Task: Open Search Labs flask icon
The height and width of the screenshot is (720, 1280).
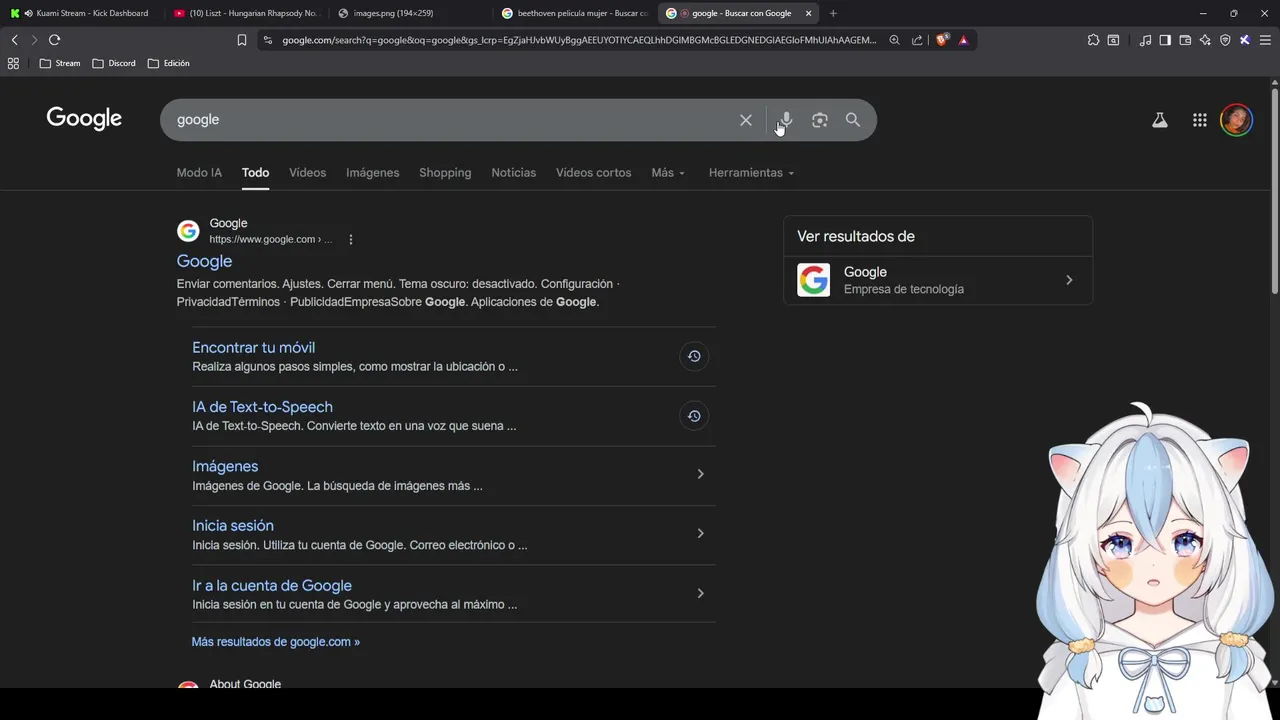Action: [1160, 120]
